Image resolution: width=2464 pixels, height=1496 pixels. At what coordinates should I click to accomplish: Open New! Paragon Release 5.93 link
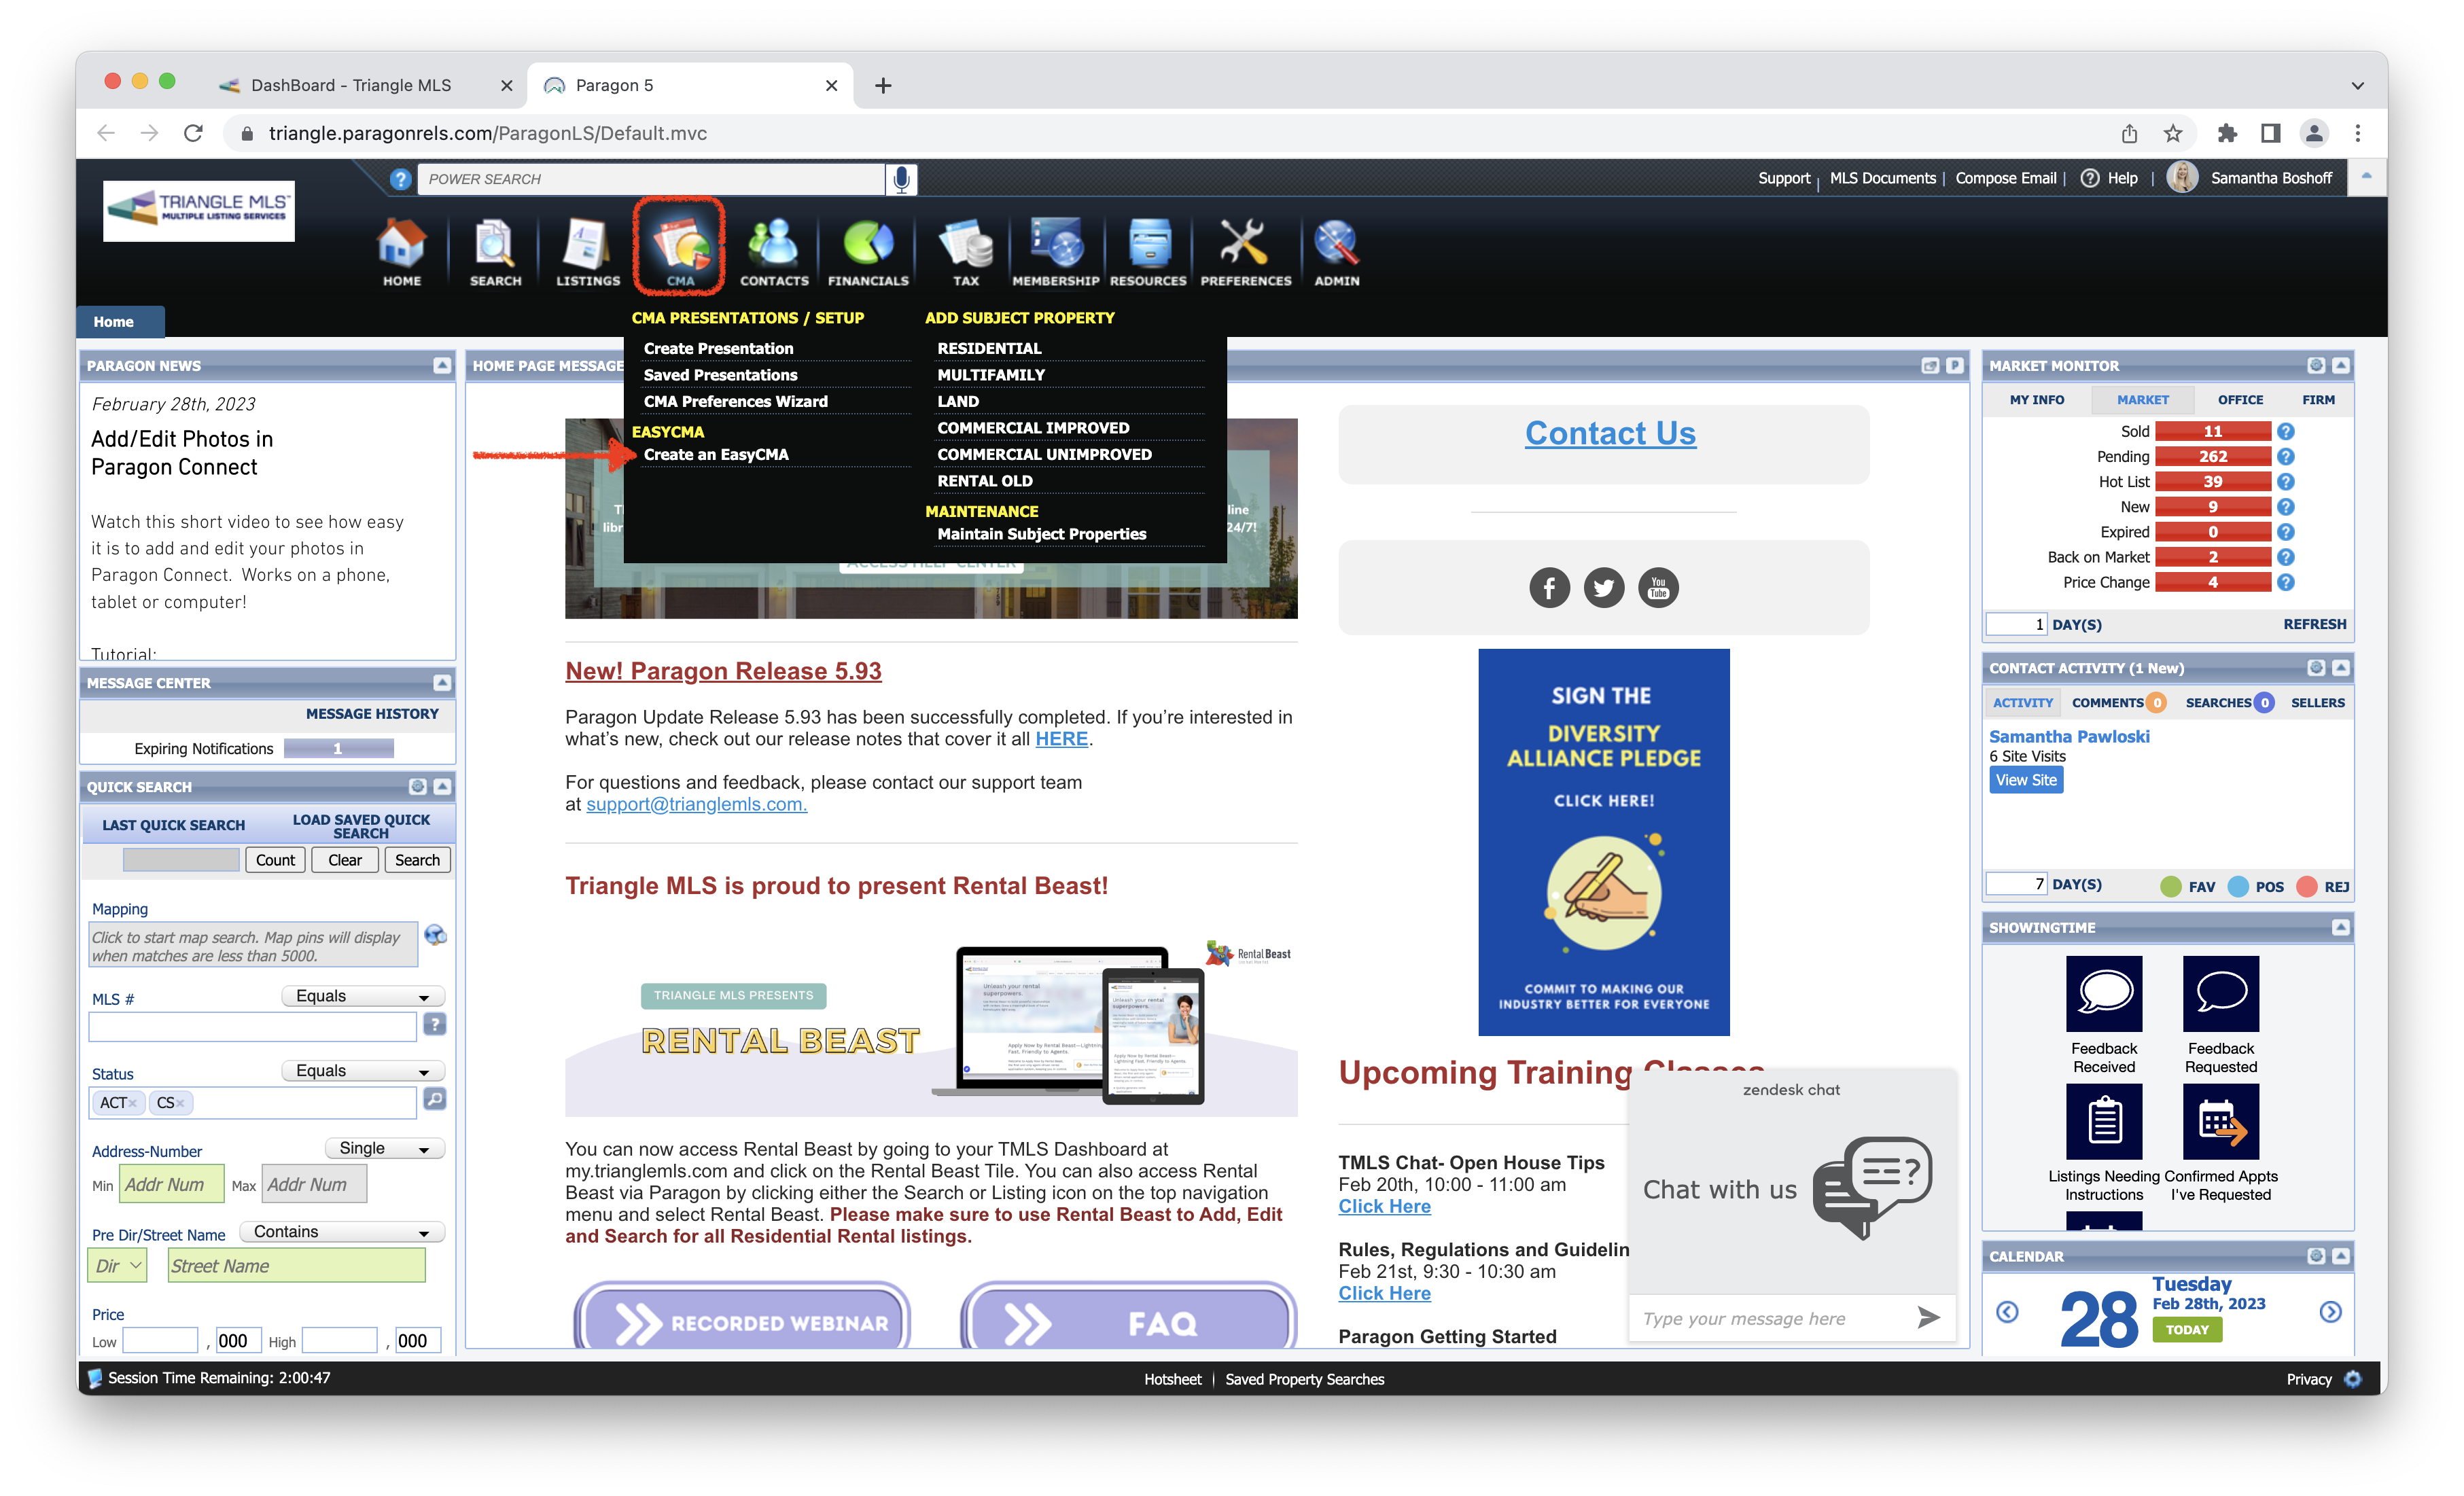tap(723, 671)
